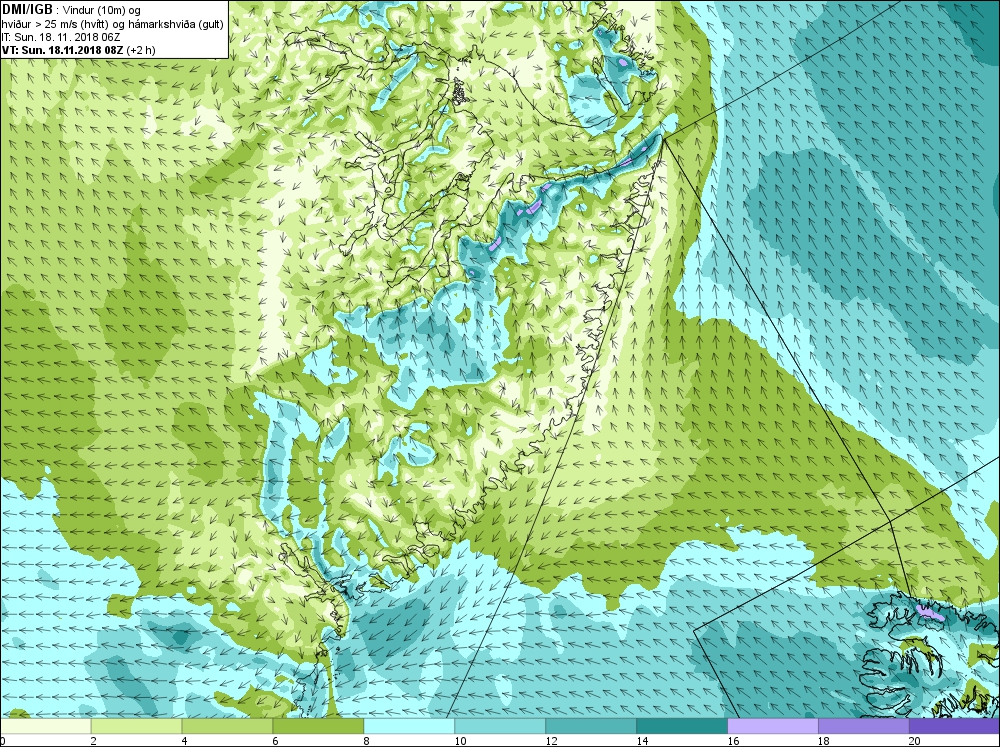The height and width of the screenshot is (747, 1000).
Task: Select the 12–14 m/s teal swatch
Action: point(591,726)
